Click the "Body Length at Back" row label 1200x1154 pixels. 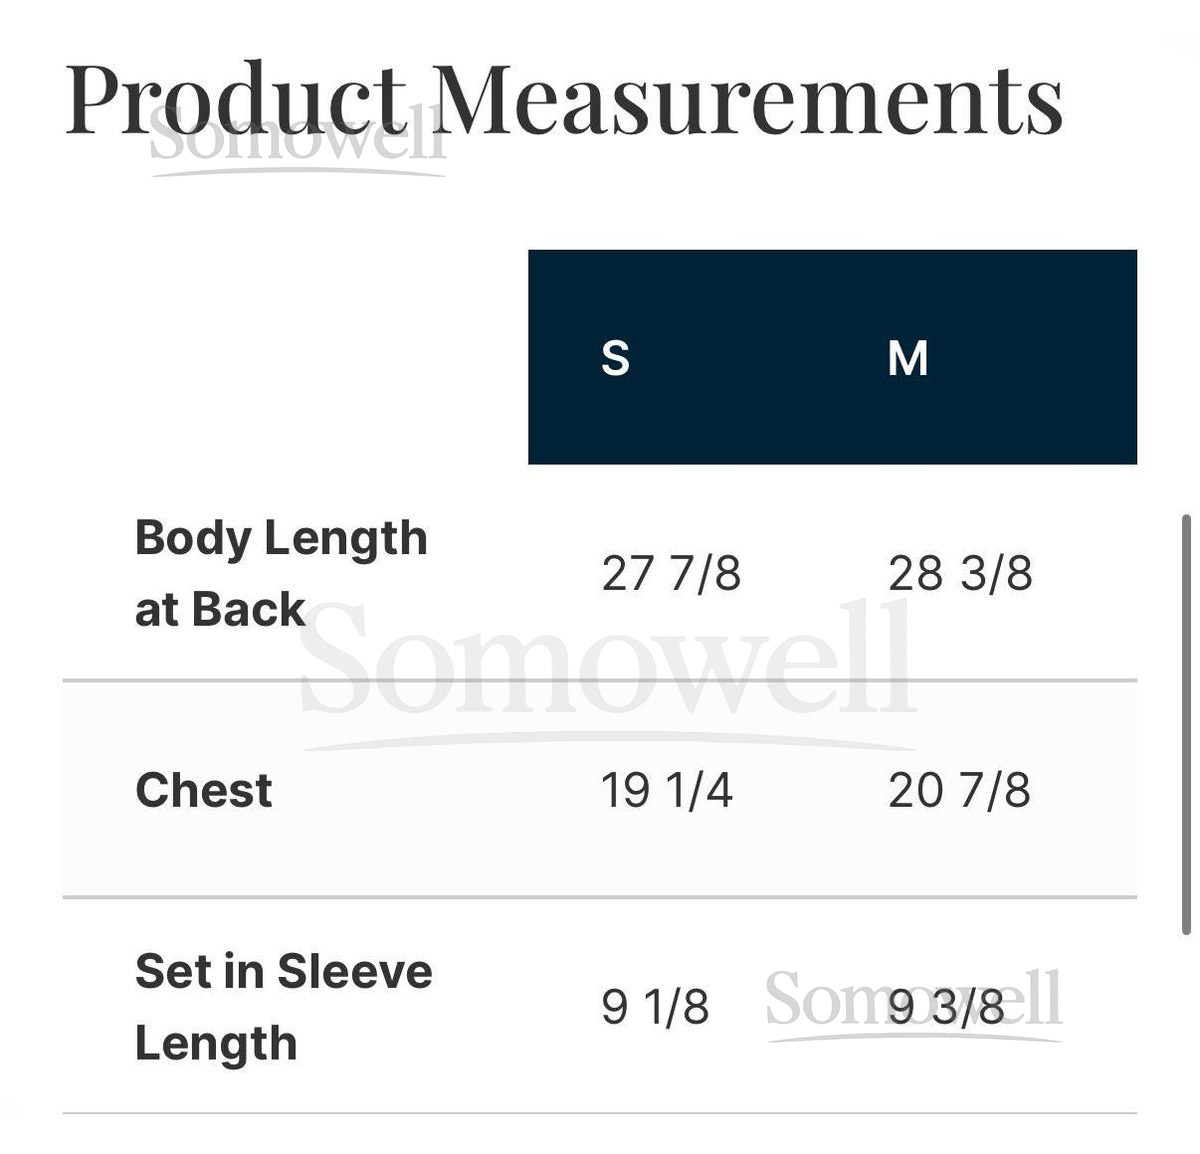pos(281,573)
